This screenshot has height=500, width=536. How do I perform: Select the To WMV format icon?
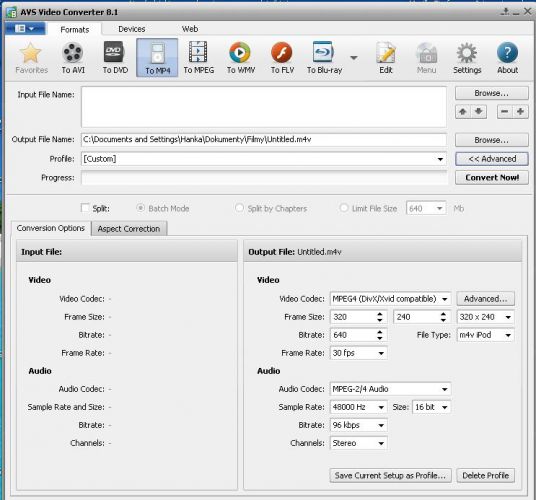(241, 58)
